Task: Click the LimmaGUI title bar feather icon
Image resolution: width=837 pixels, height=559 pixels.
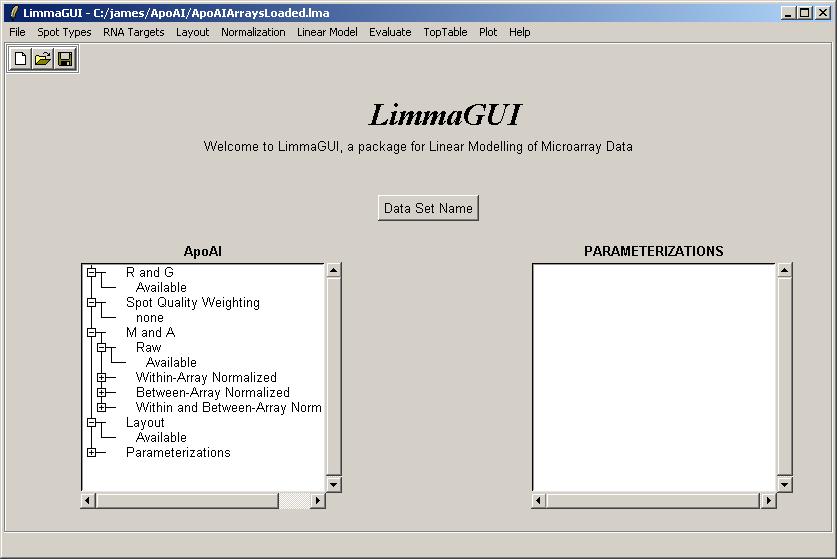Action: point(13,13)
